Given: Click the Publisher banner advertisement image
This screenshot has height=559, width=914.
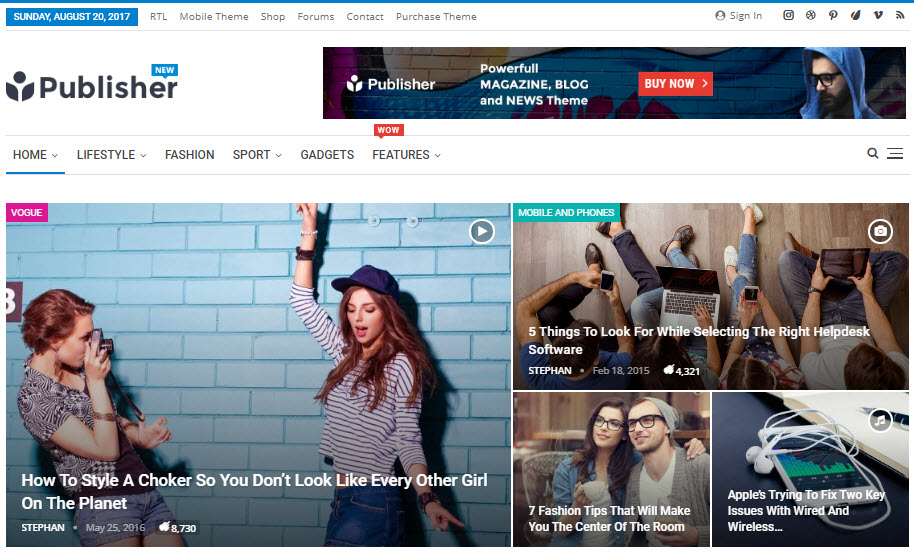Looking at the screenshot, I should (614, 83).
